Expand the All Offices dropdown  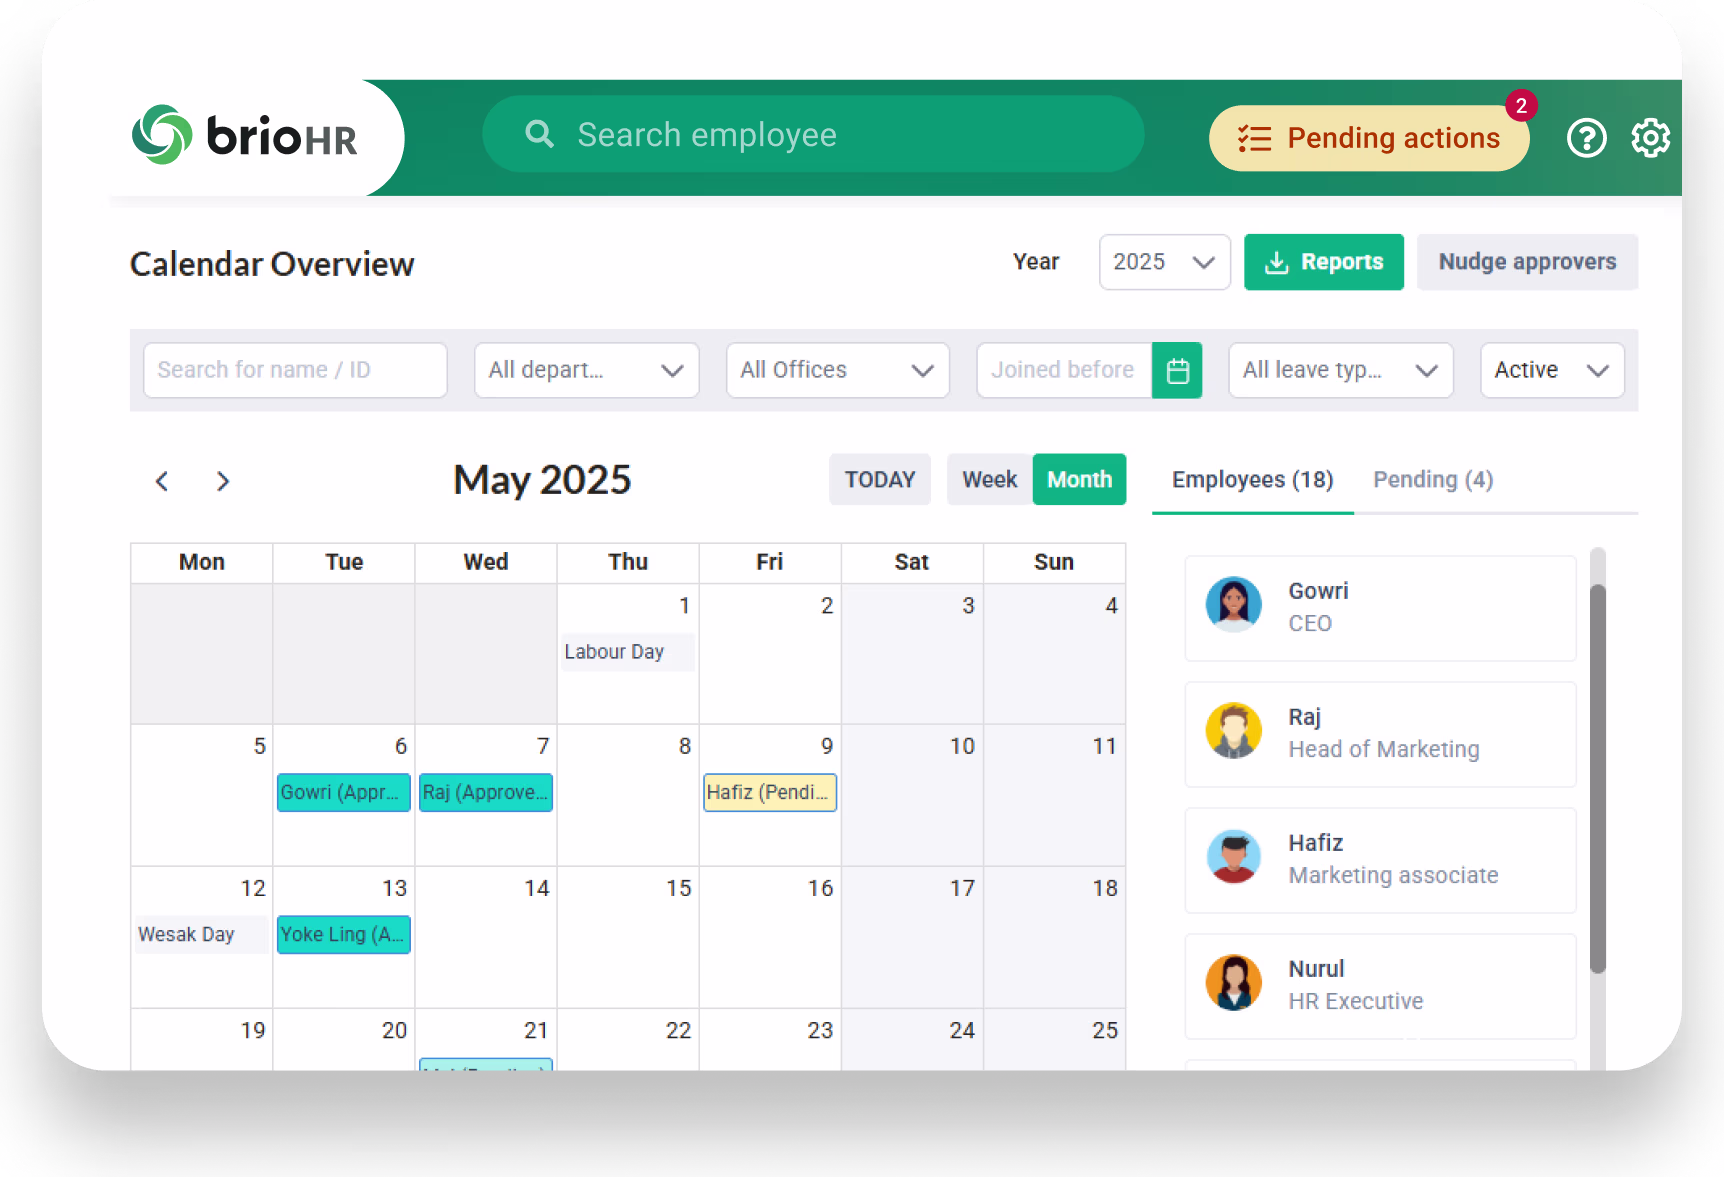[837, 371]
